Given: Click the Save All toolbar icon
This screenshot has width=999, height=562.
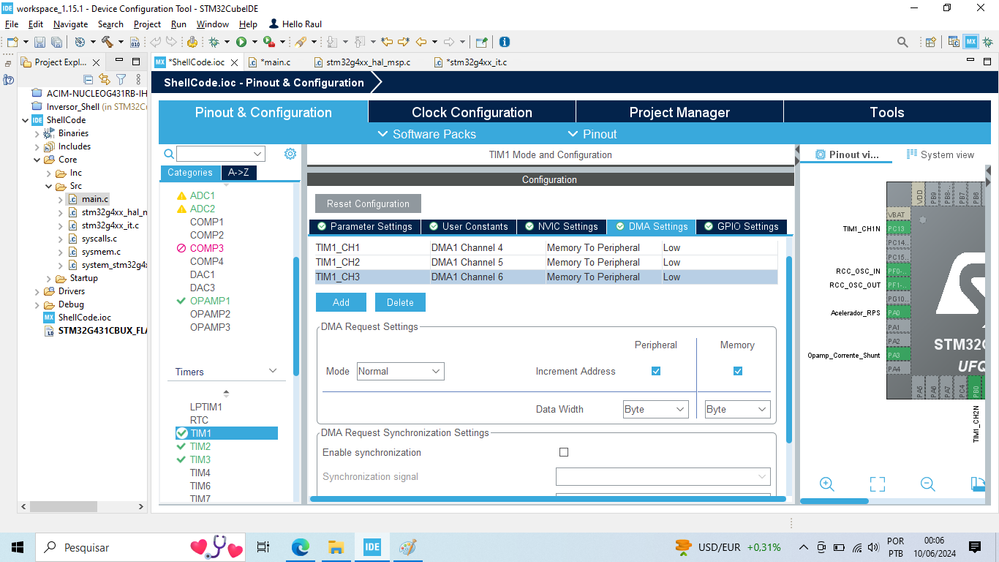Looking at the screenshot, I should click(x=57, y=42).
